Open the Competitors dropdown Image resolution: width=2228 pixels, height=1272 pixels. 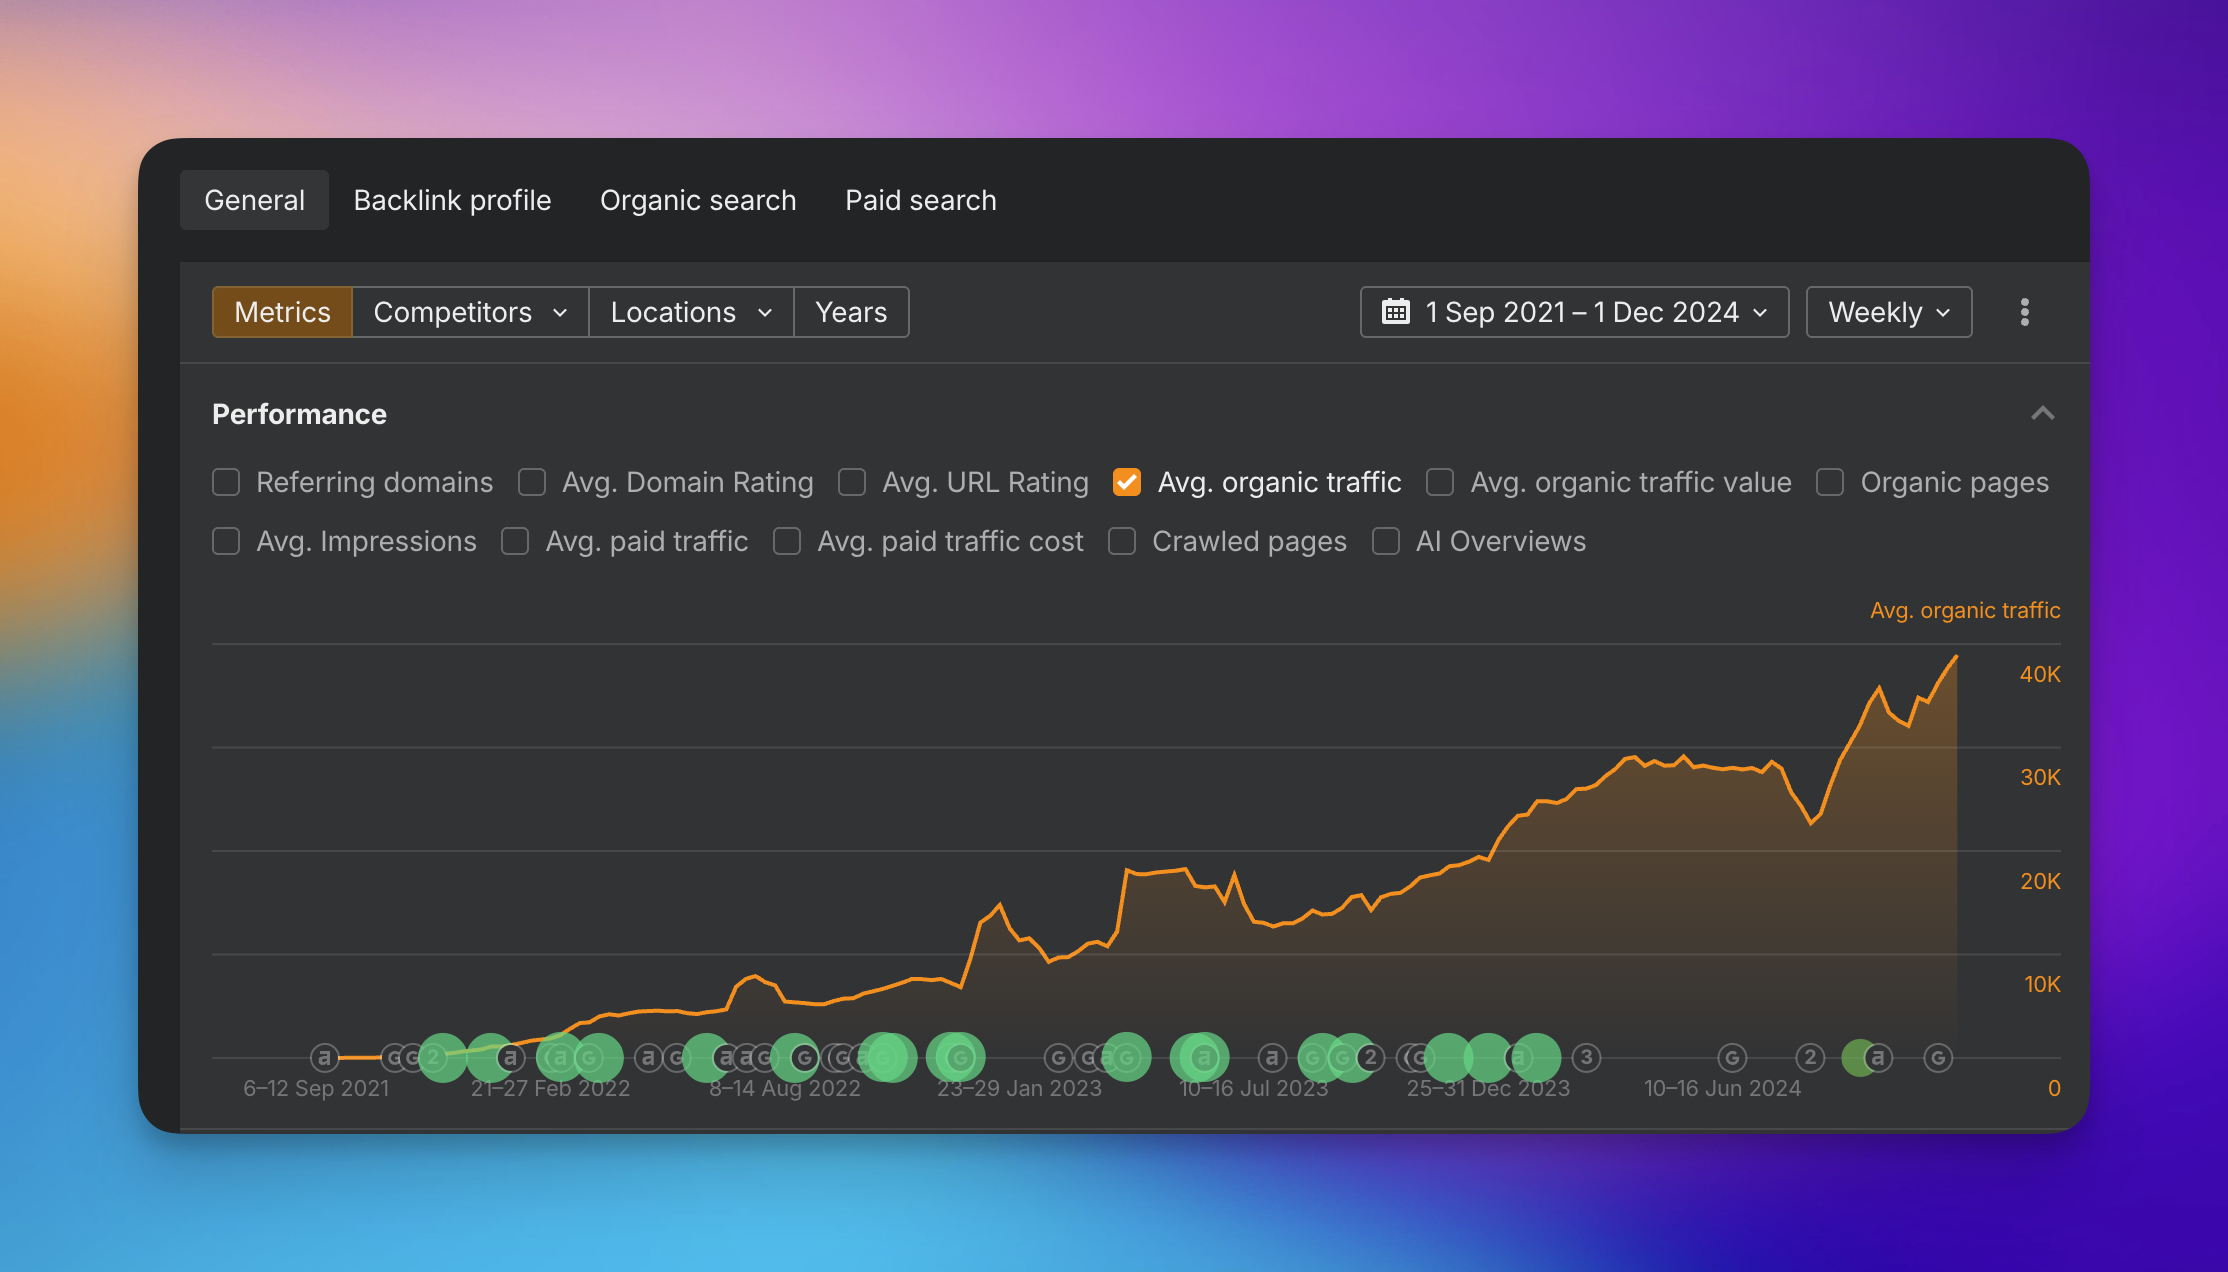click(x=470, y=312)
